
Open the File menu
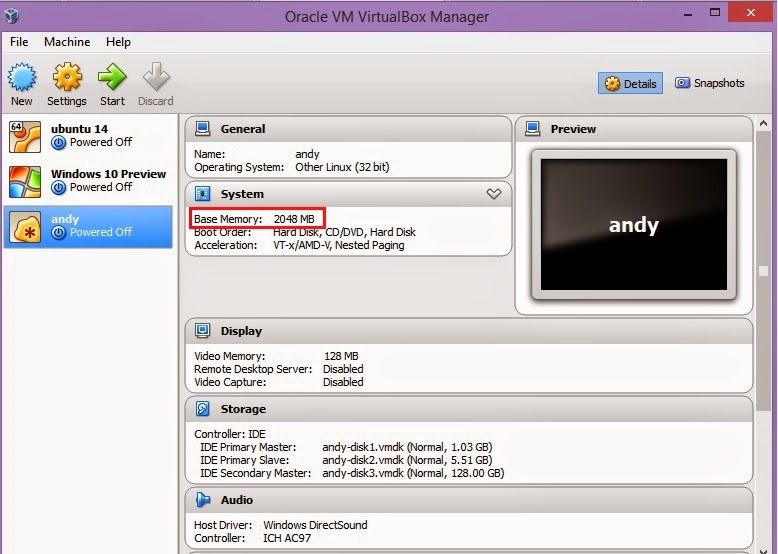(19, 42)
